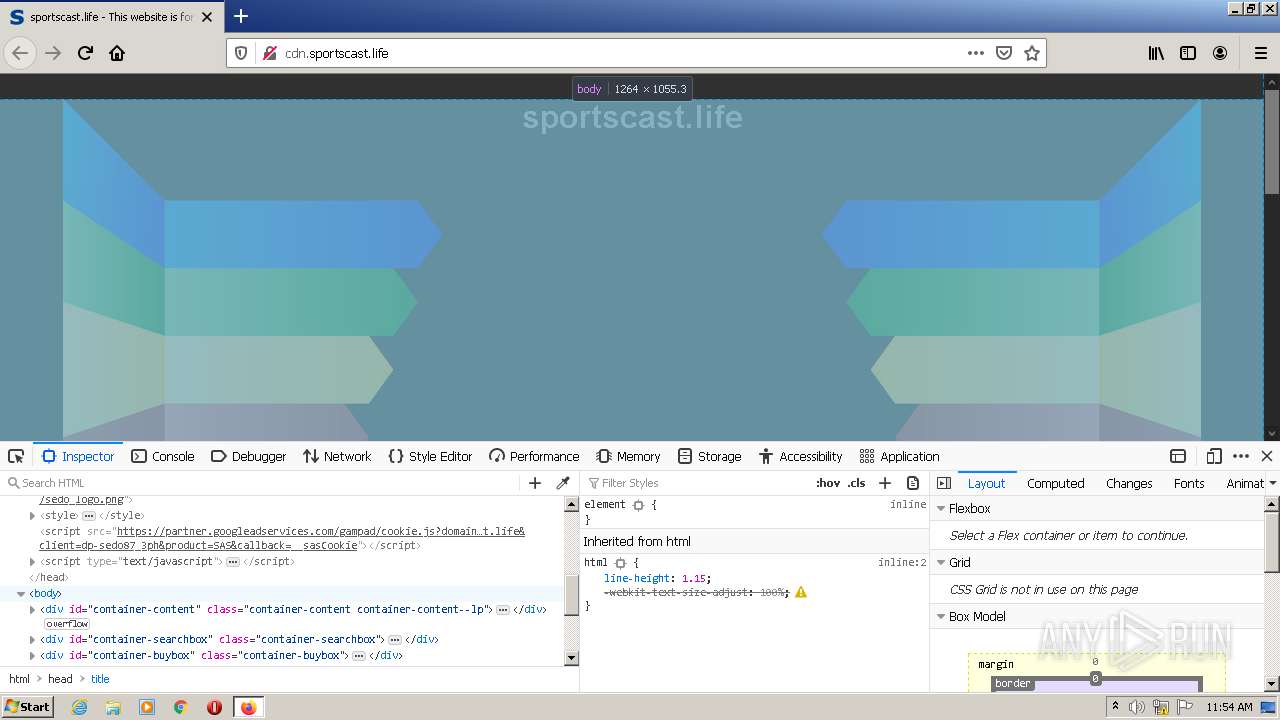Activate the pick element from page tool
Viewport: 1280px width, 720px height.
pyautogui.click(x=16, y=456)
